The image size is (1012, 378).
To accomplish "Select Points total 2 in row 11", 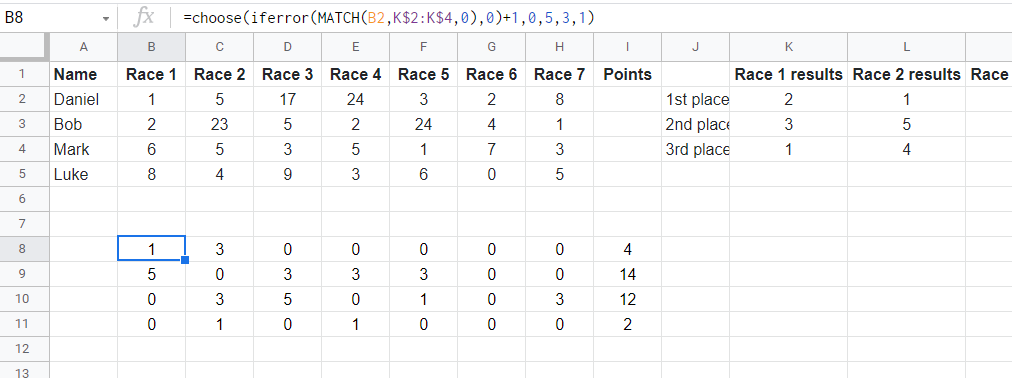I will pos(628,324).
